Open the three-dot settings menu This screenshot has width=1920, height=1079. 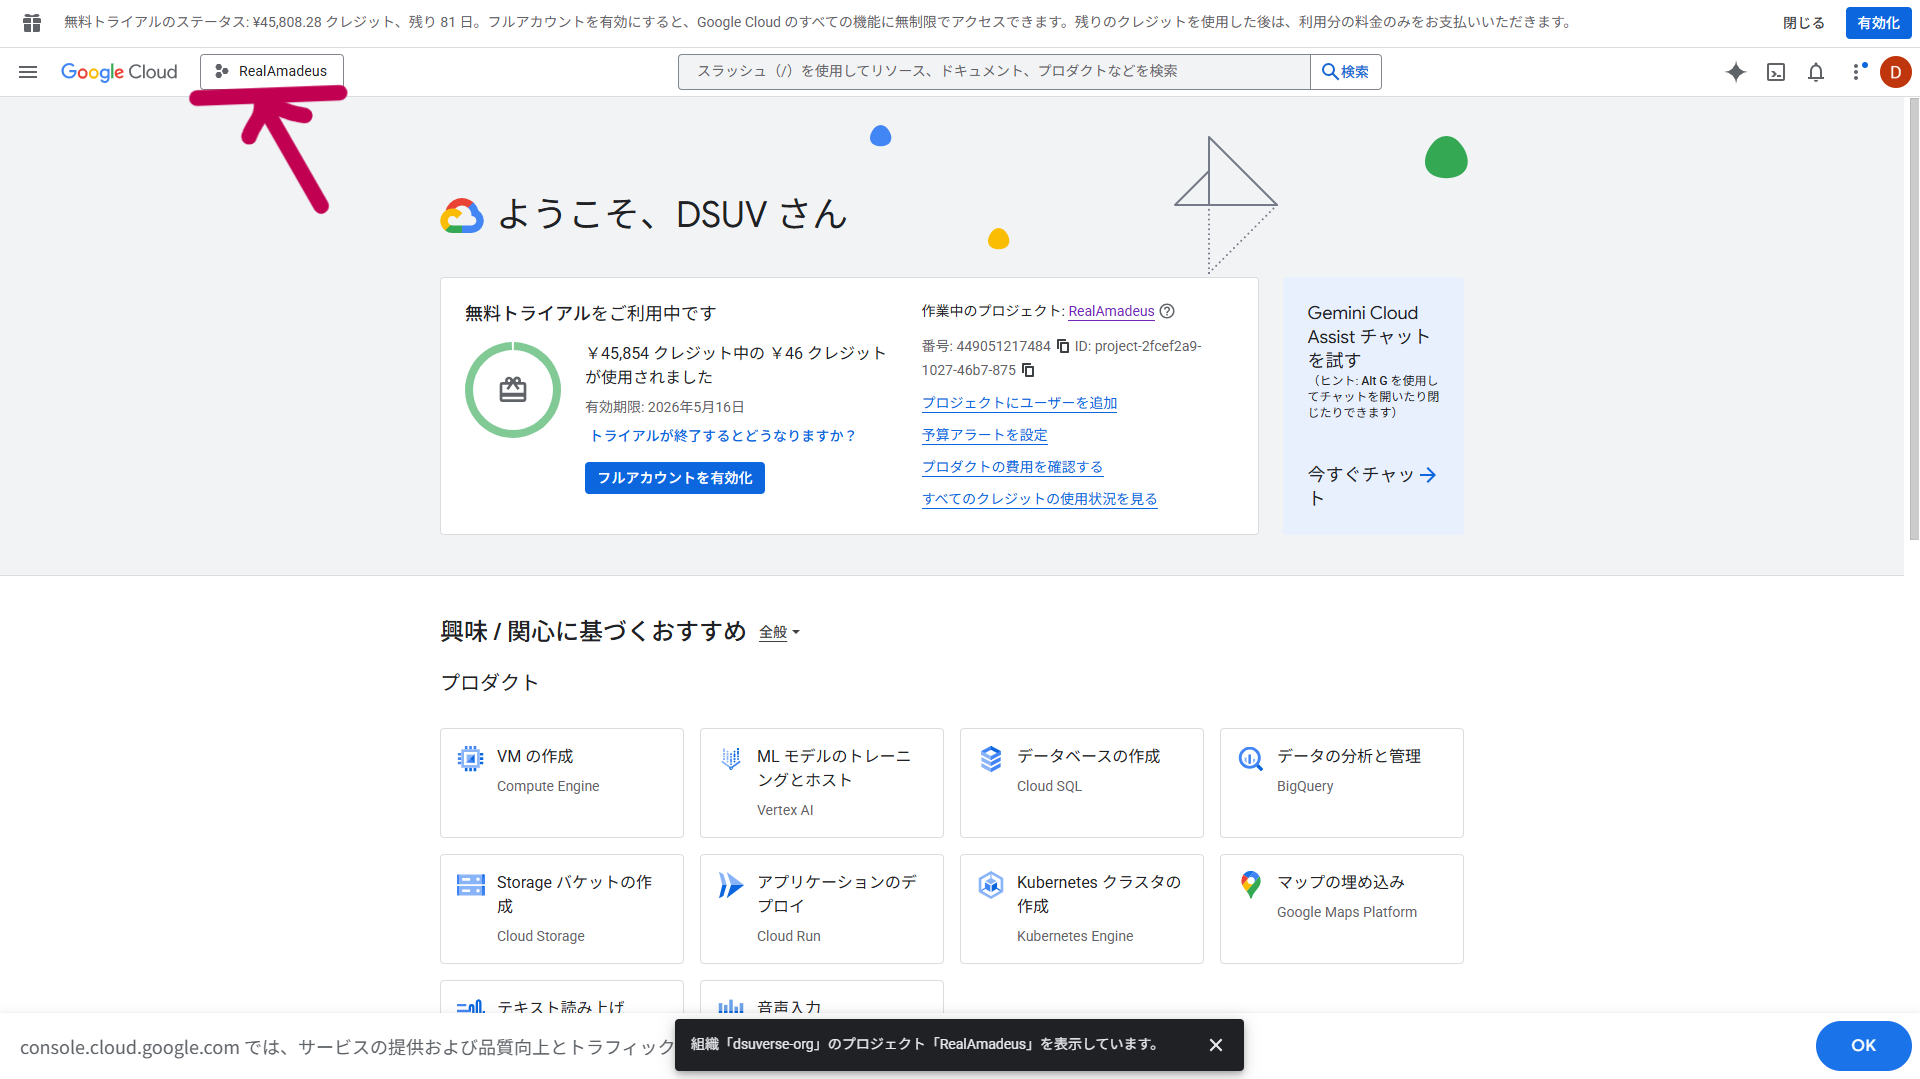click(x=1857, y=72)
